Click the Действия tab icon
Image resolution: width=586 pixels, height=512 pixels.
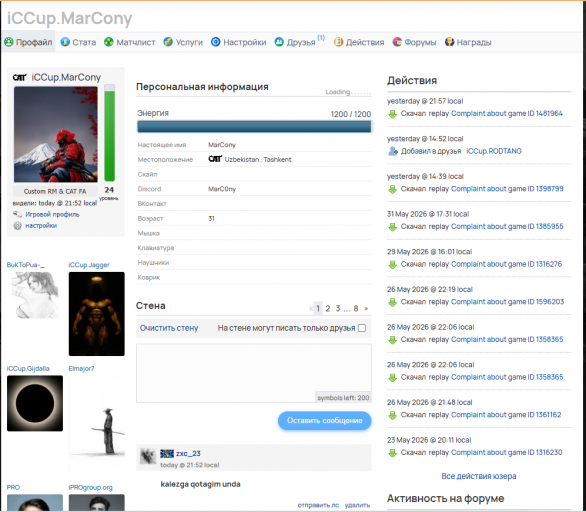click(x=338, y=42)
